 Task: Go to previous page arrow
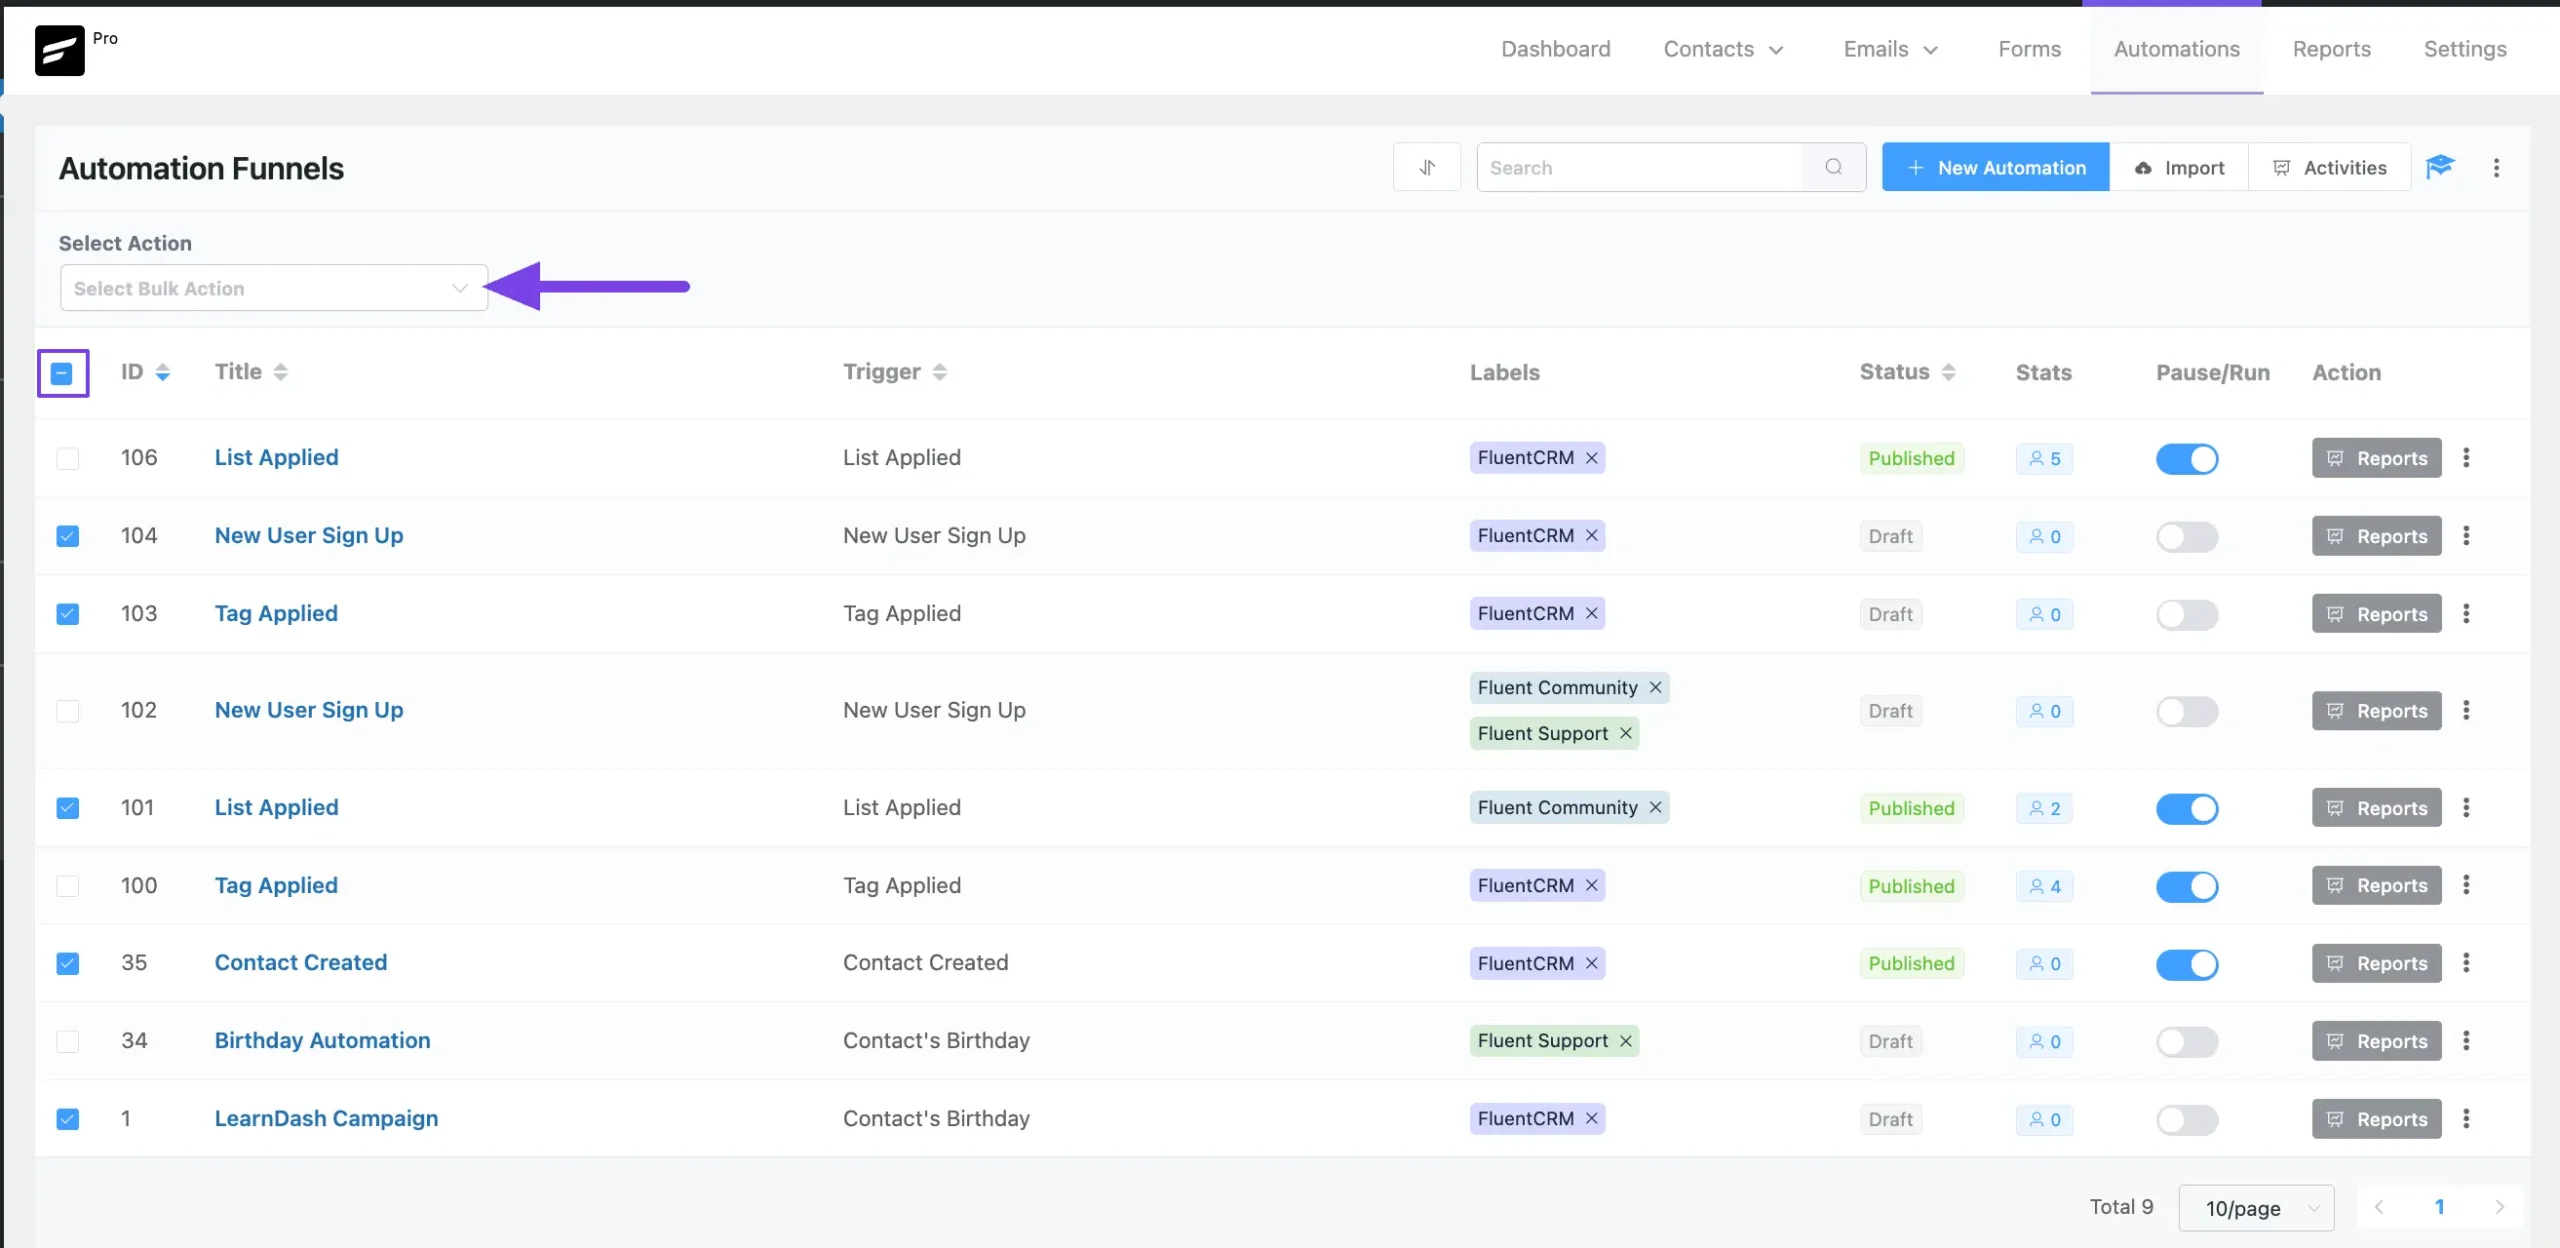click(x=2379, y=1207)
